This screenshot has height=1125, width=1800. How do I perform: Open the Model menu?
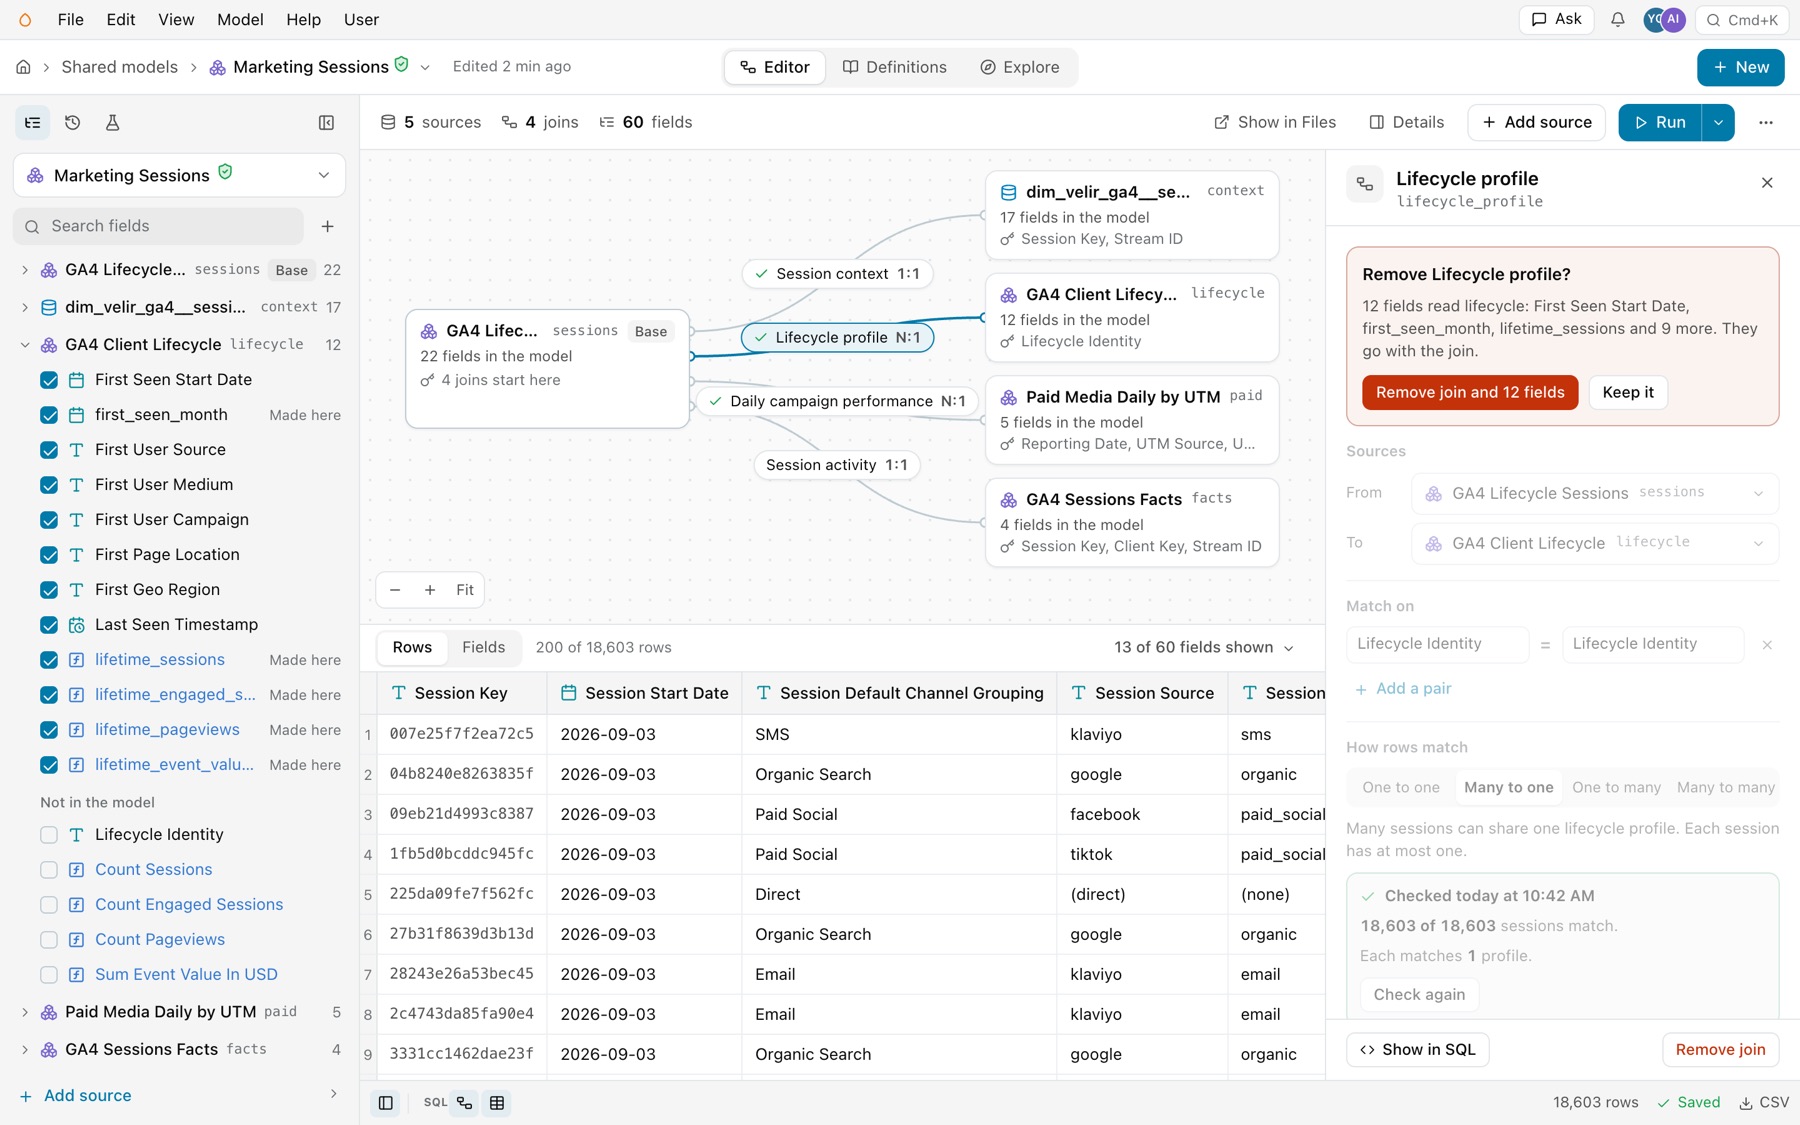pos(240,20)
